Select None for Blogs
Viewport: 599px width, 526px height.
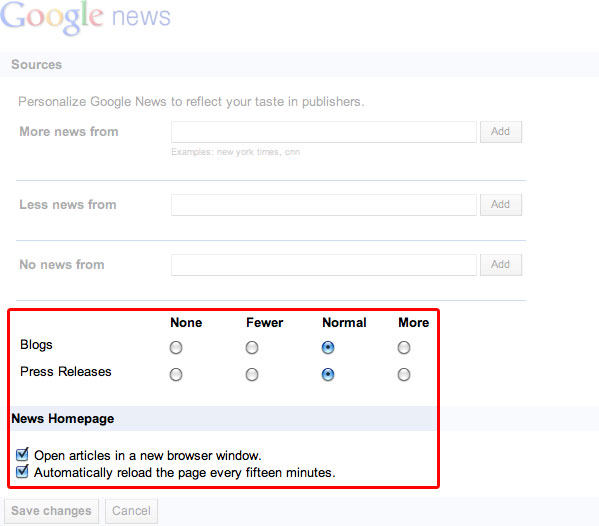click(176, 348)
